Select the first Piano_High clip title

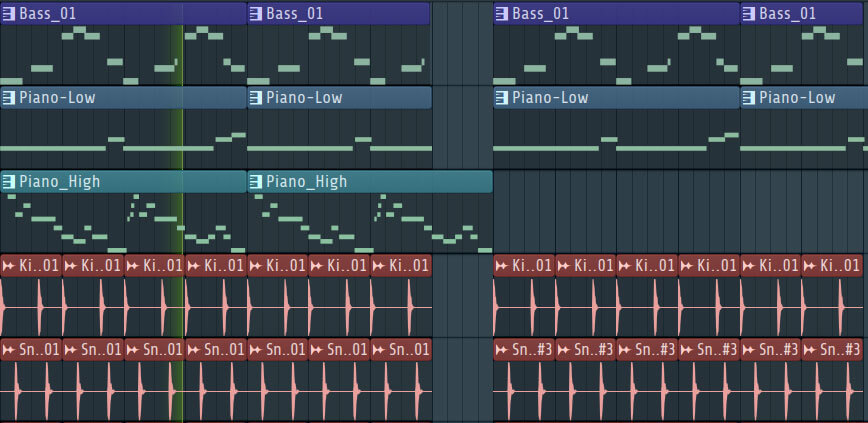60,182
